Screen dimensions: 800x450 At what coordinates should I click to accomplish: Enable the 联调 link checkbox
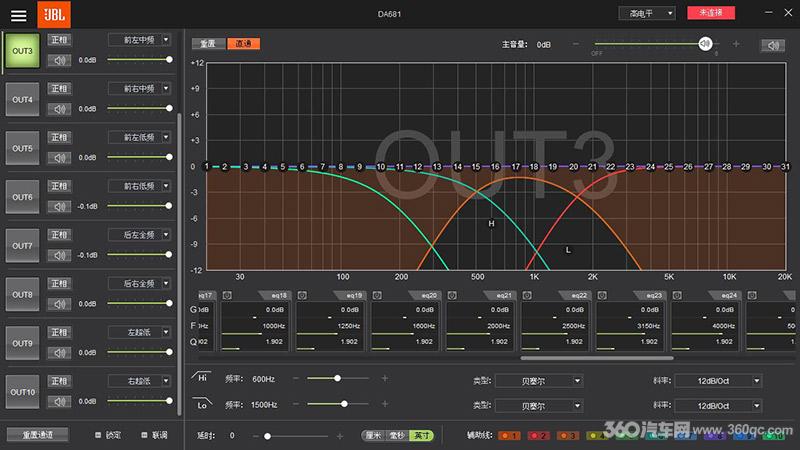pyautogui.click(x=144, y=435)
